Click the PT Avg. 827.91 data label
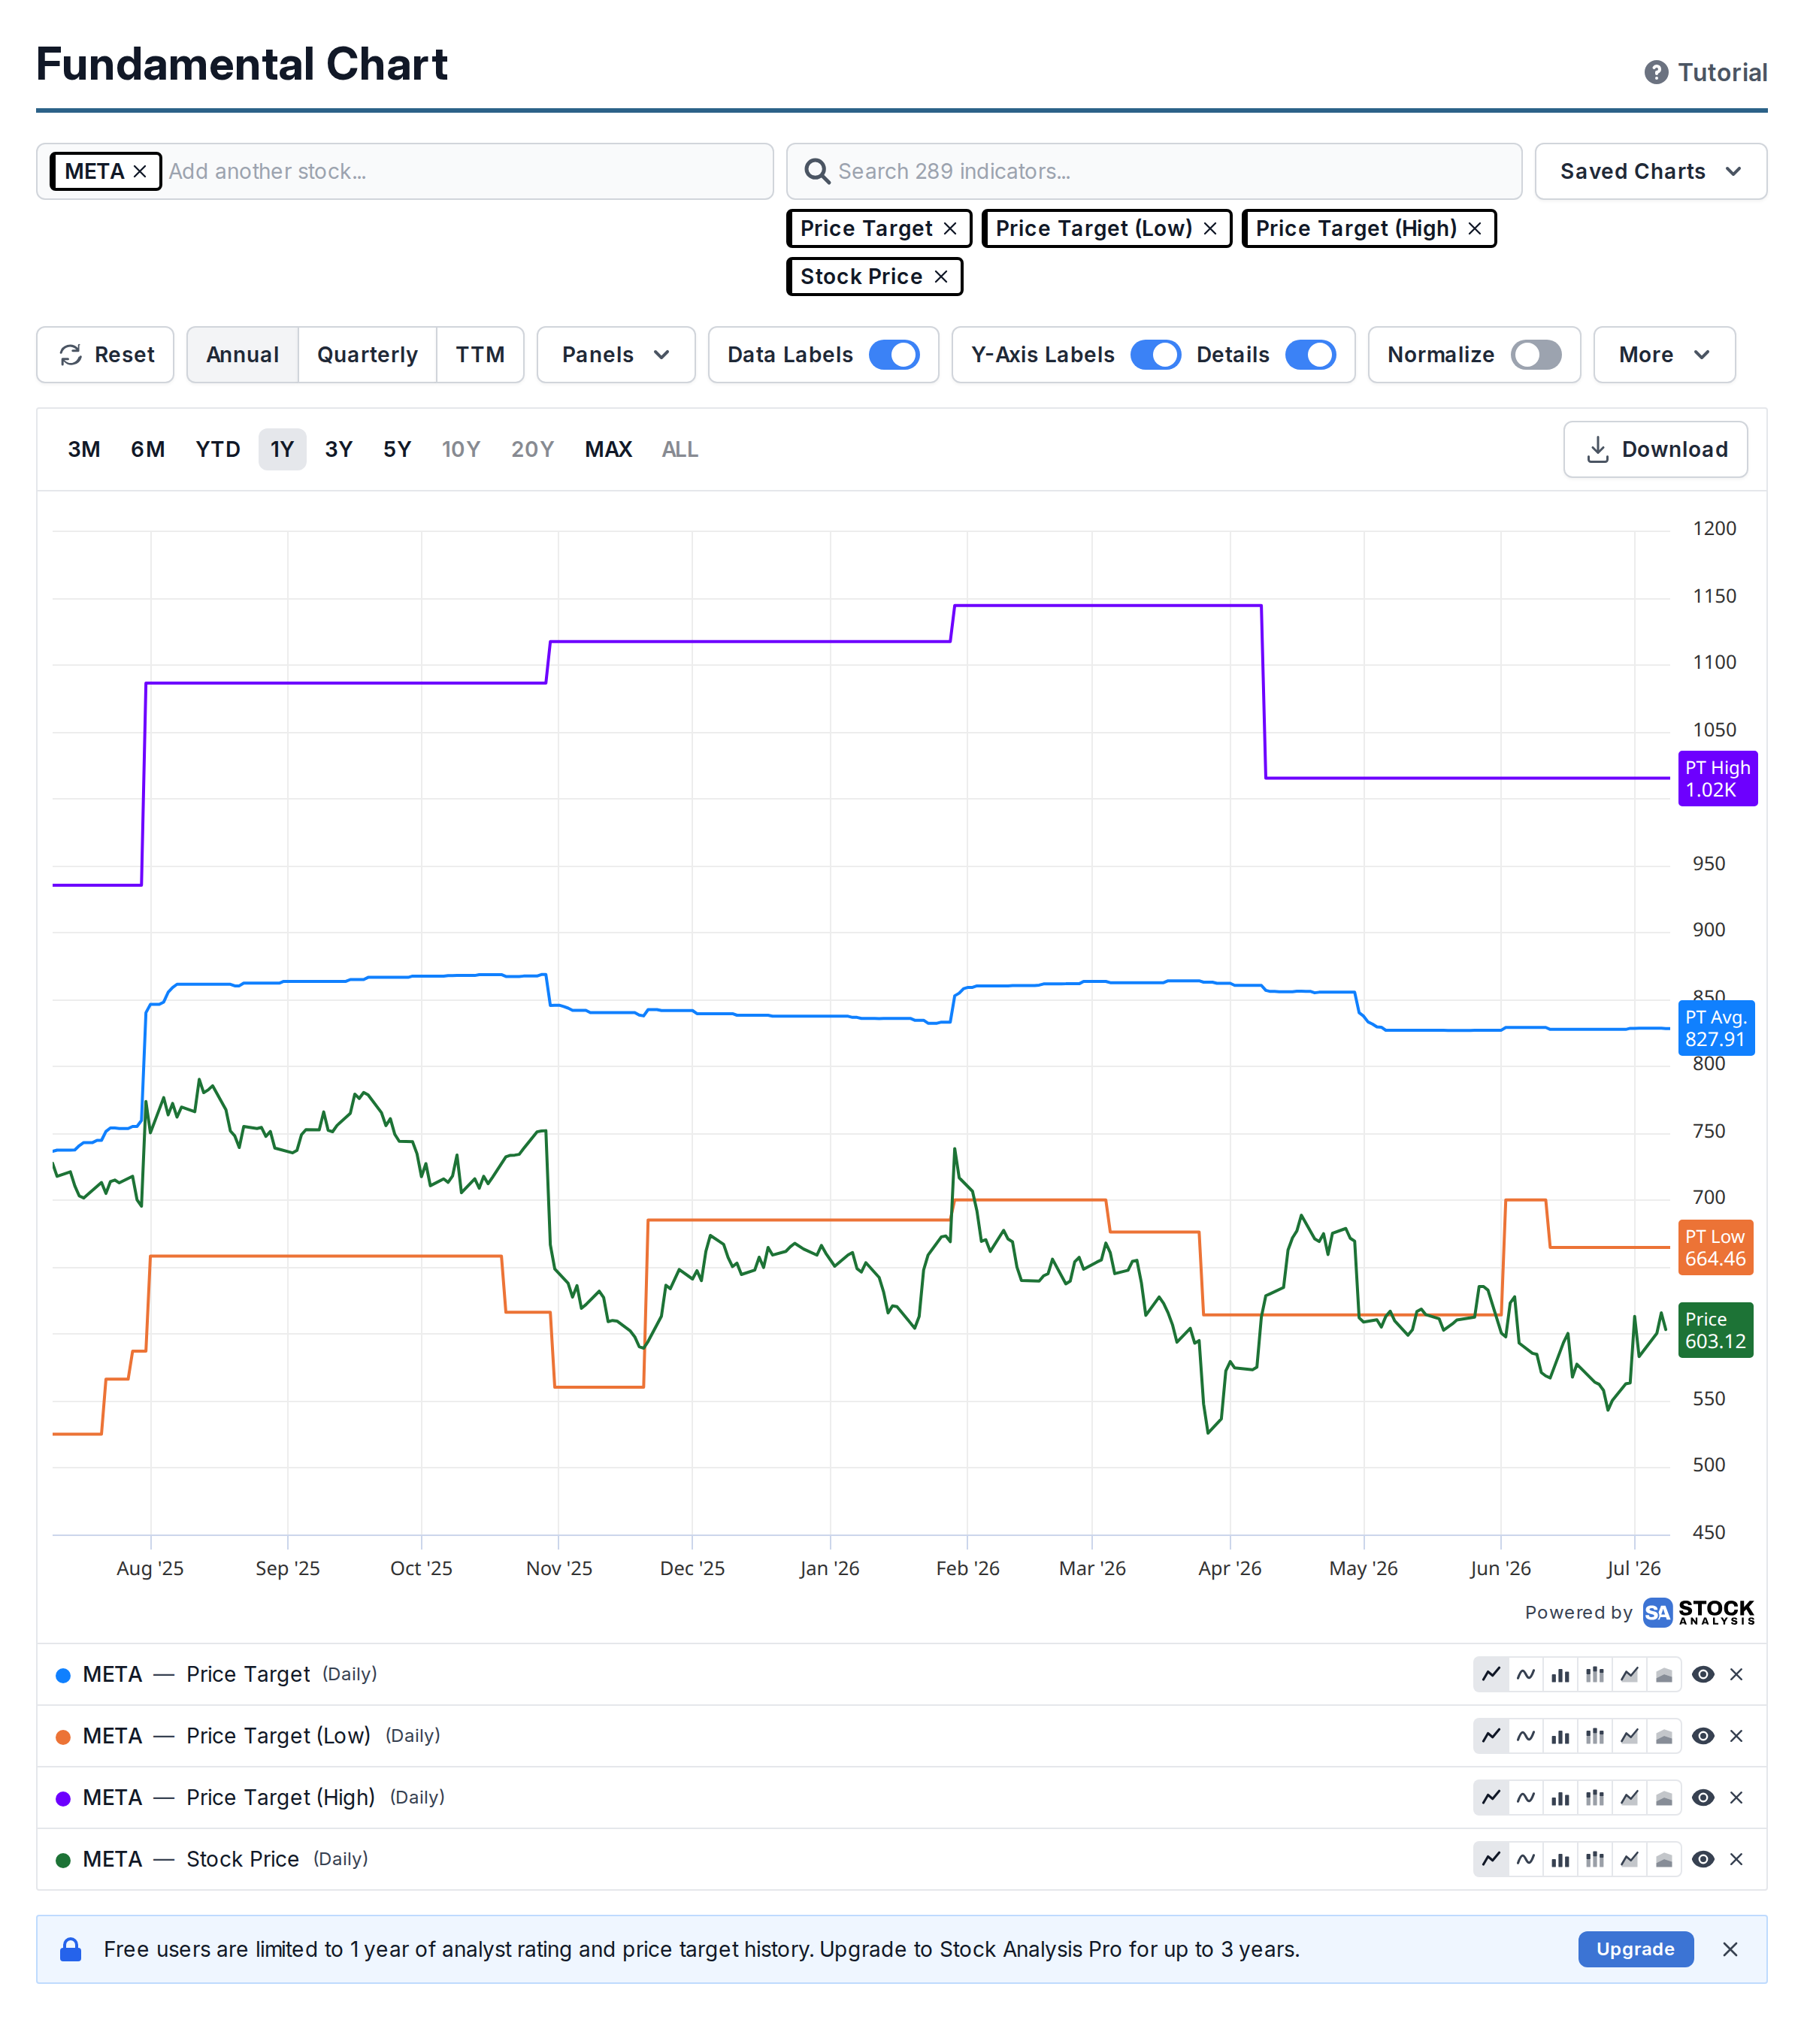 [1716, 1028]
